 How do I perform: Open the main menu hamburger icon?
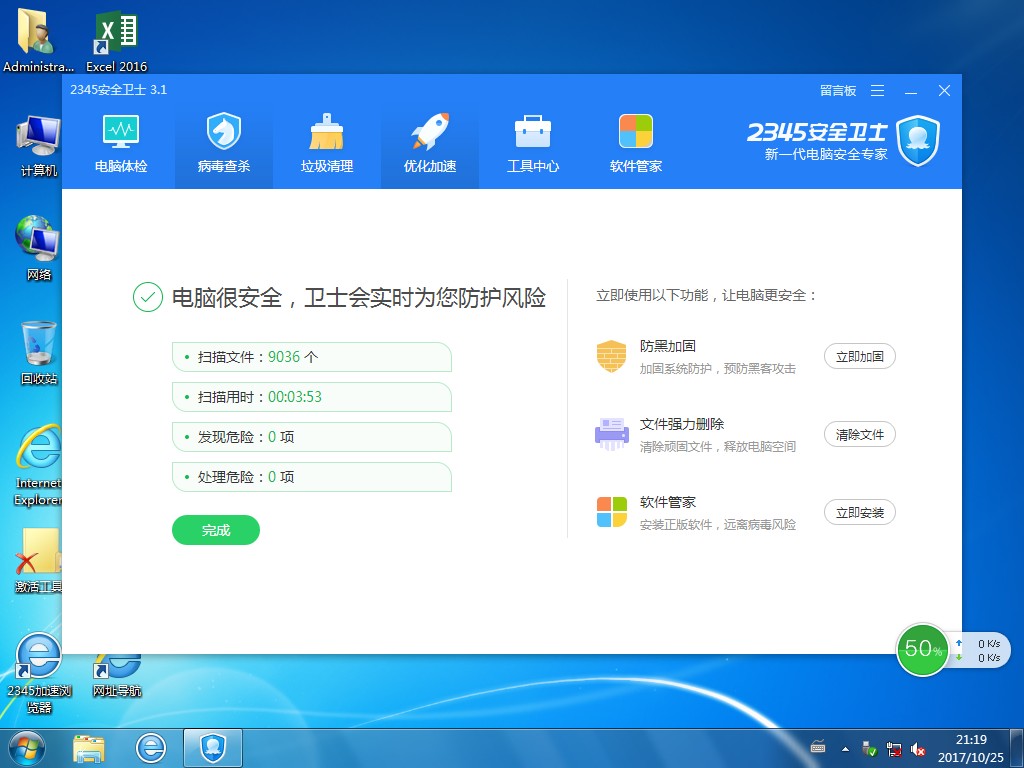coord(878,91)
